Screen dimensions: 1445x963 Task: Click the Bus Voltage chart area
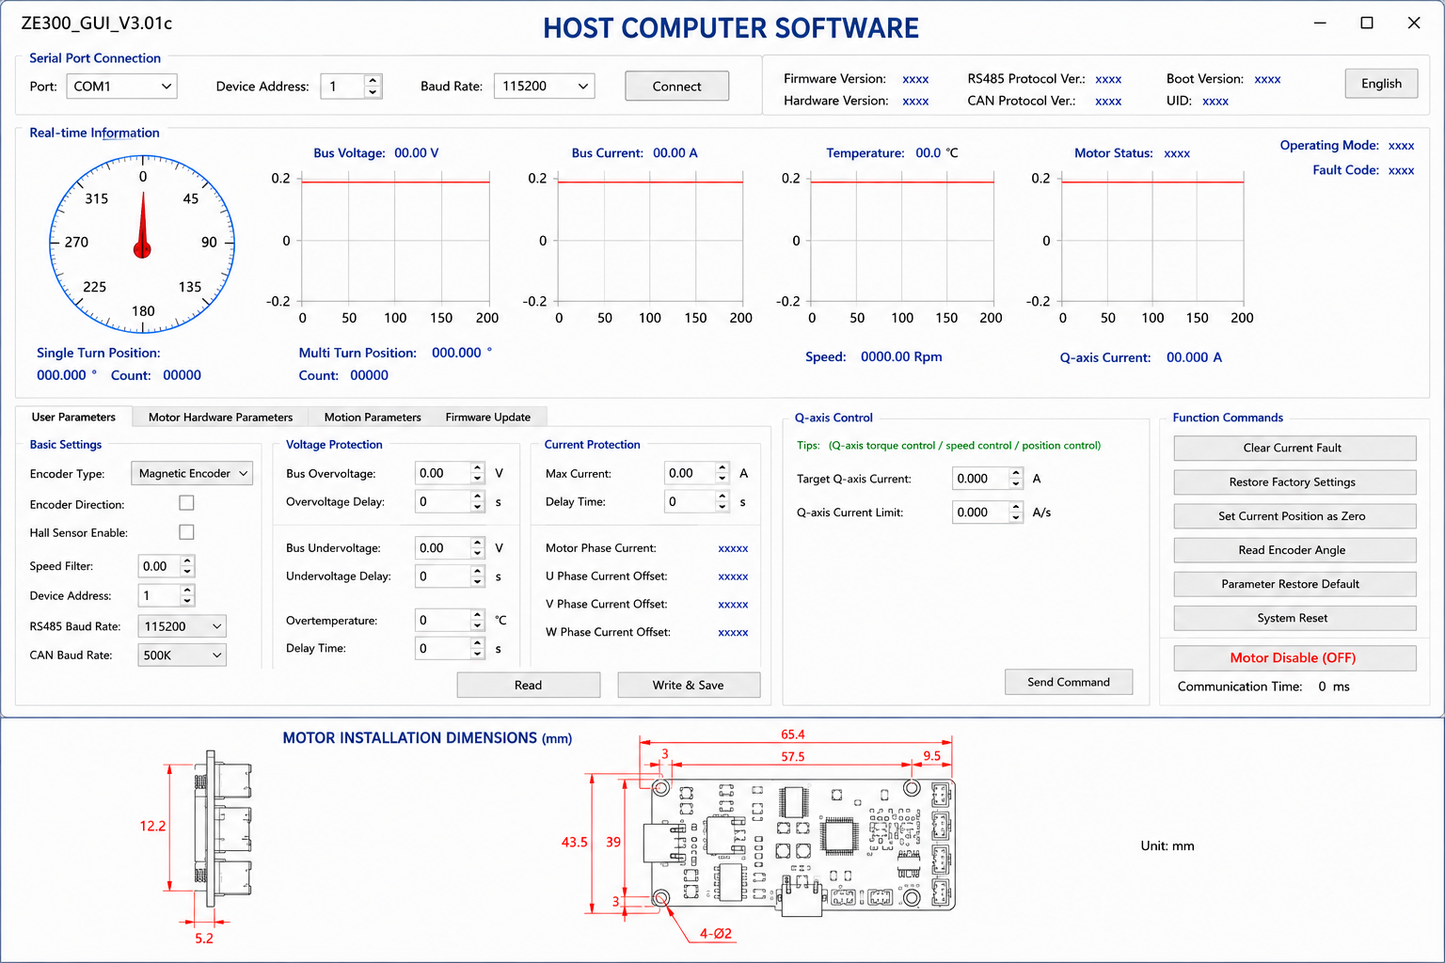(396, 240)
